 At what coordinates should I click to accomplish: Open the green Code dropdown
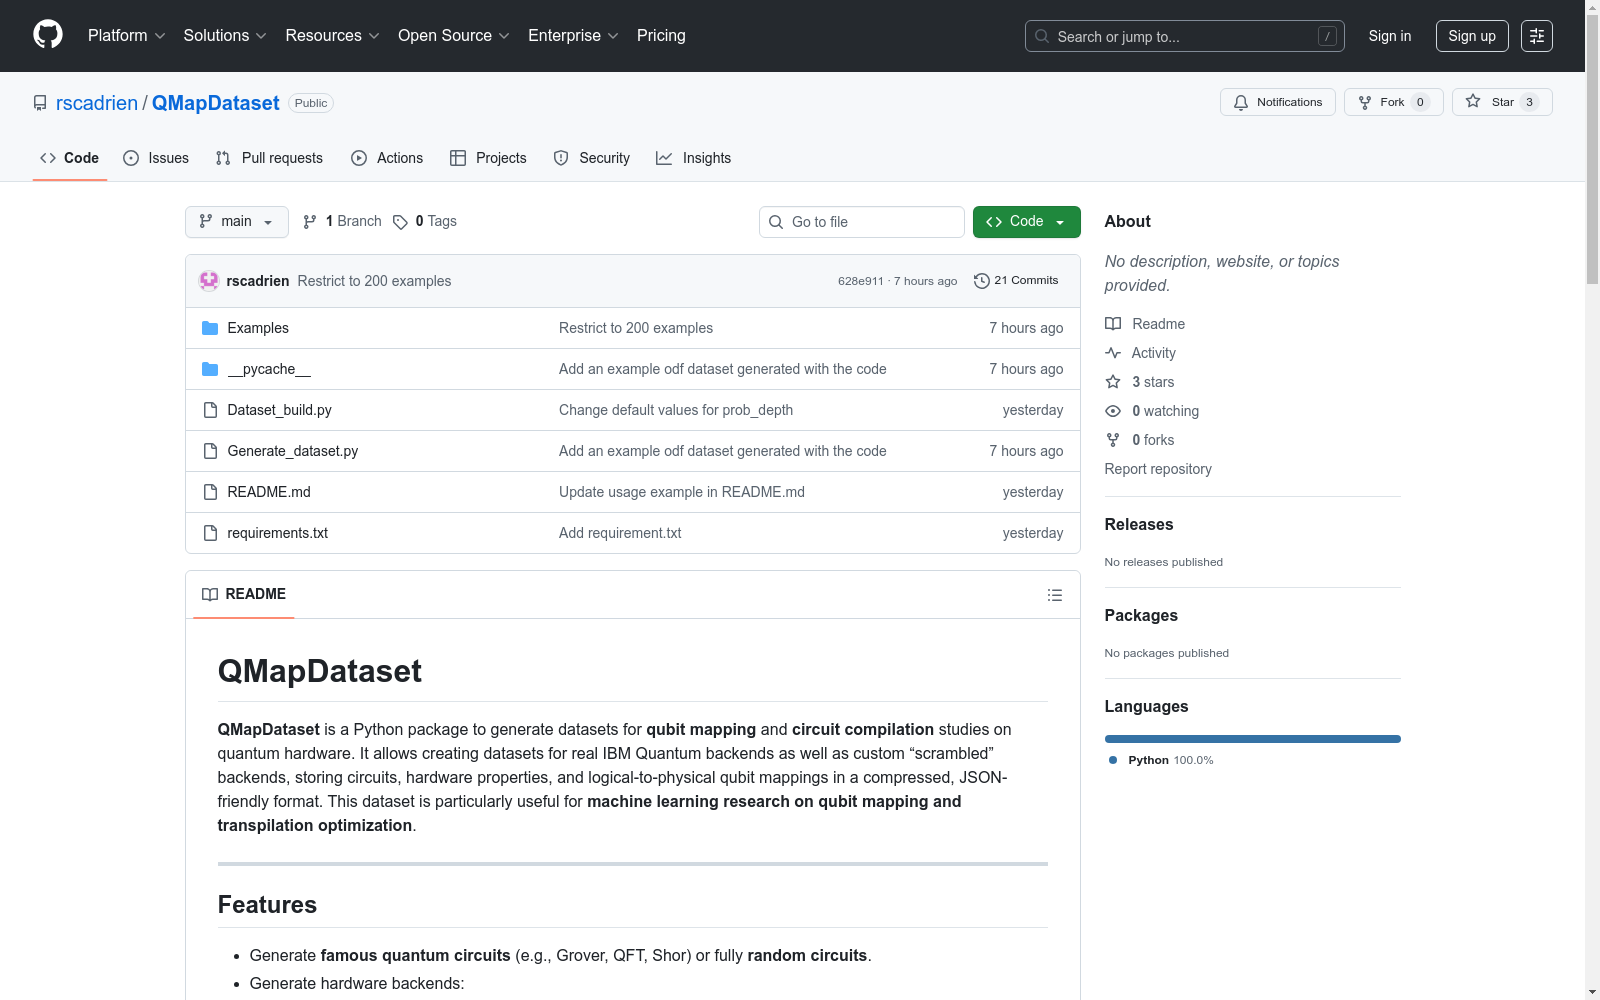coord(1027,222)
